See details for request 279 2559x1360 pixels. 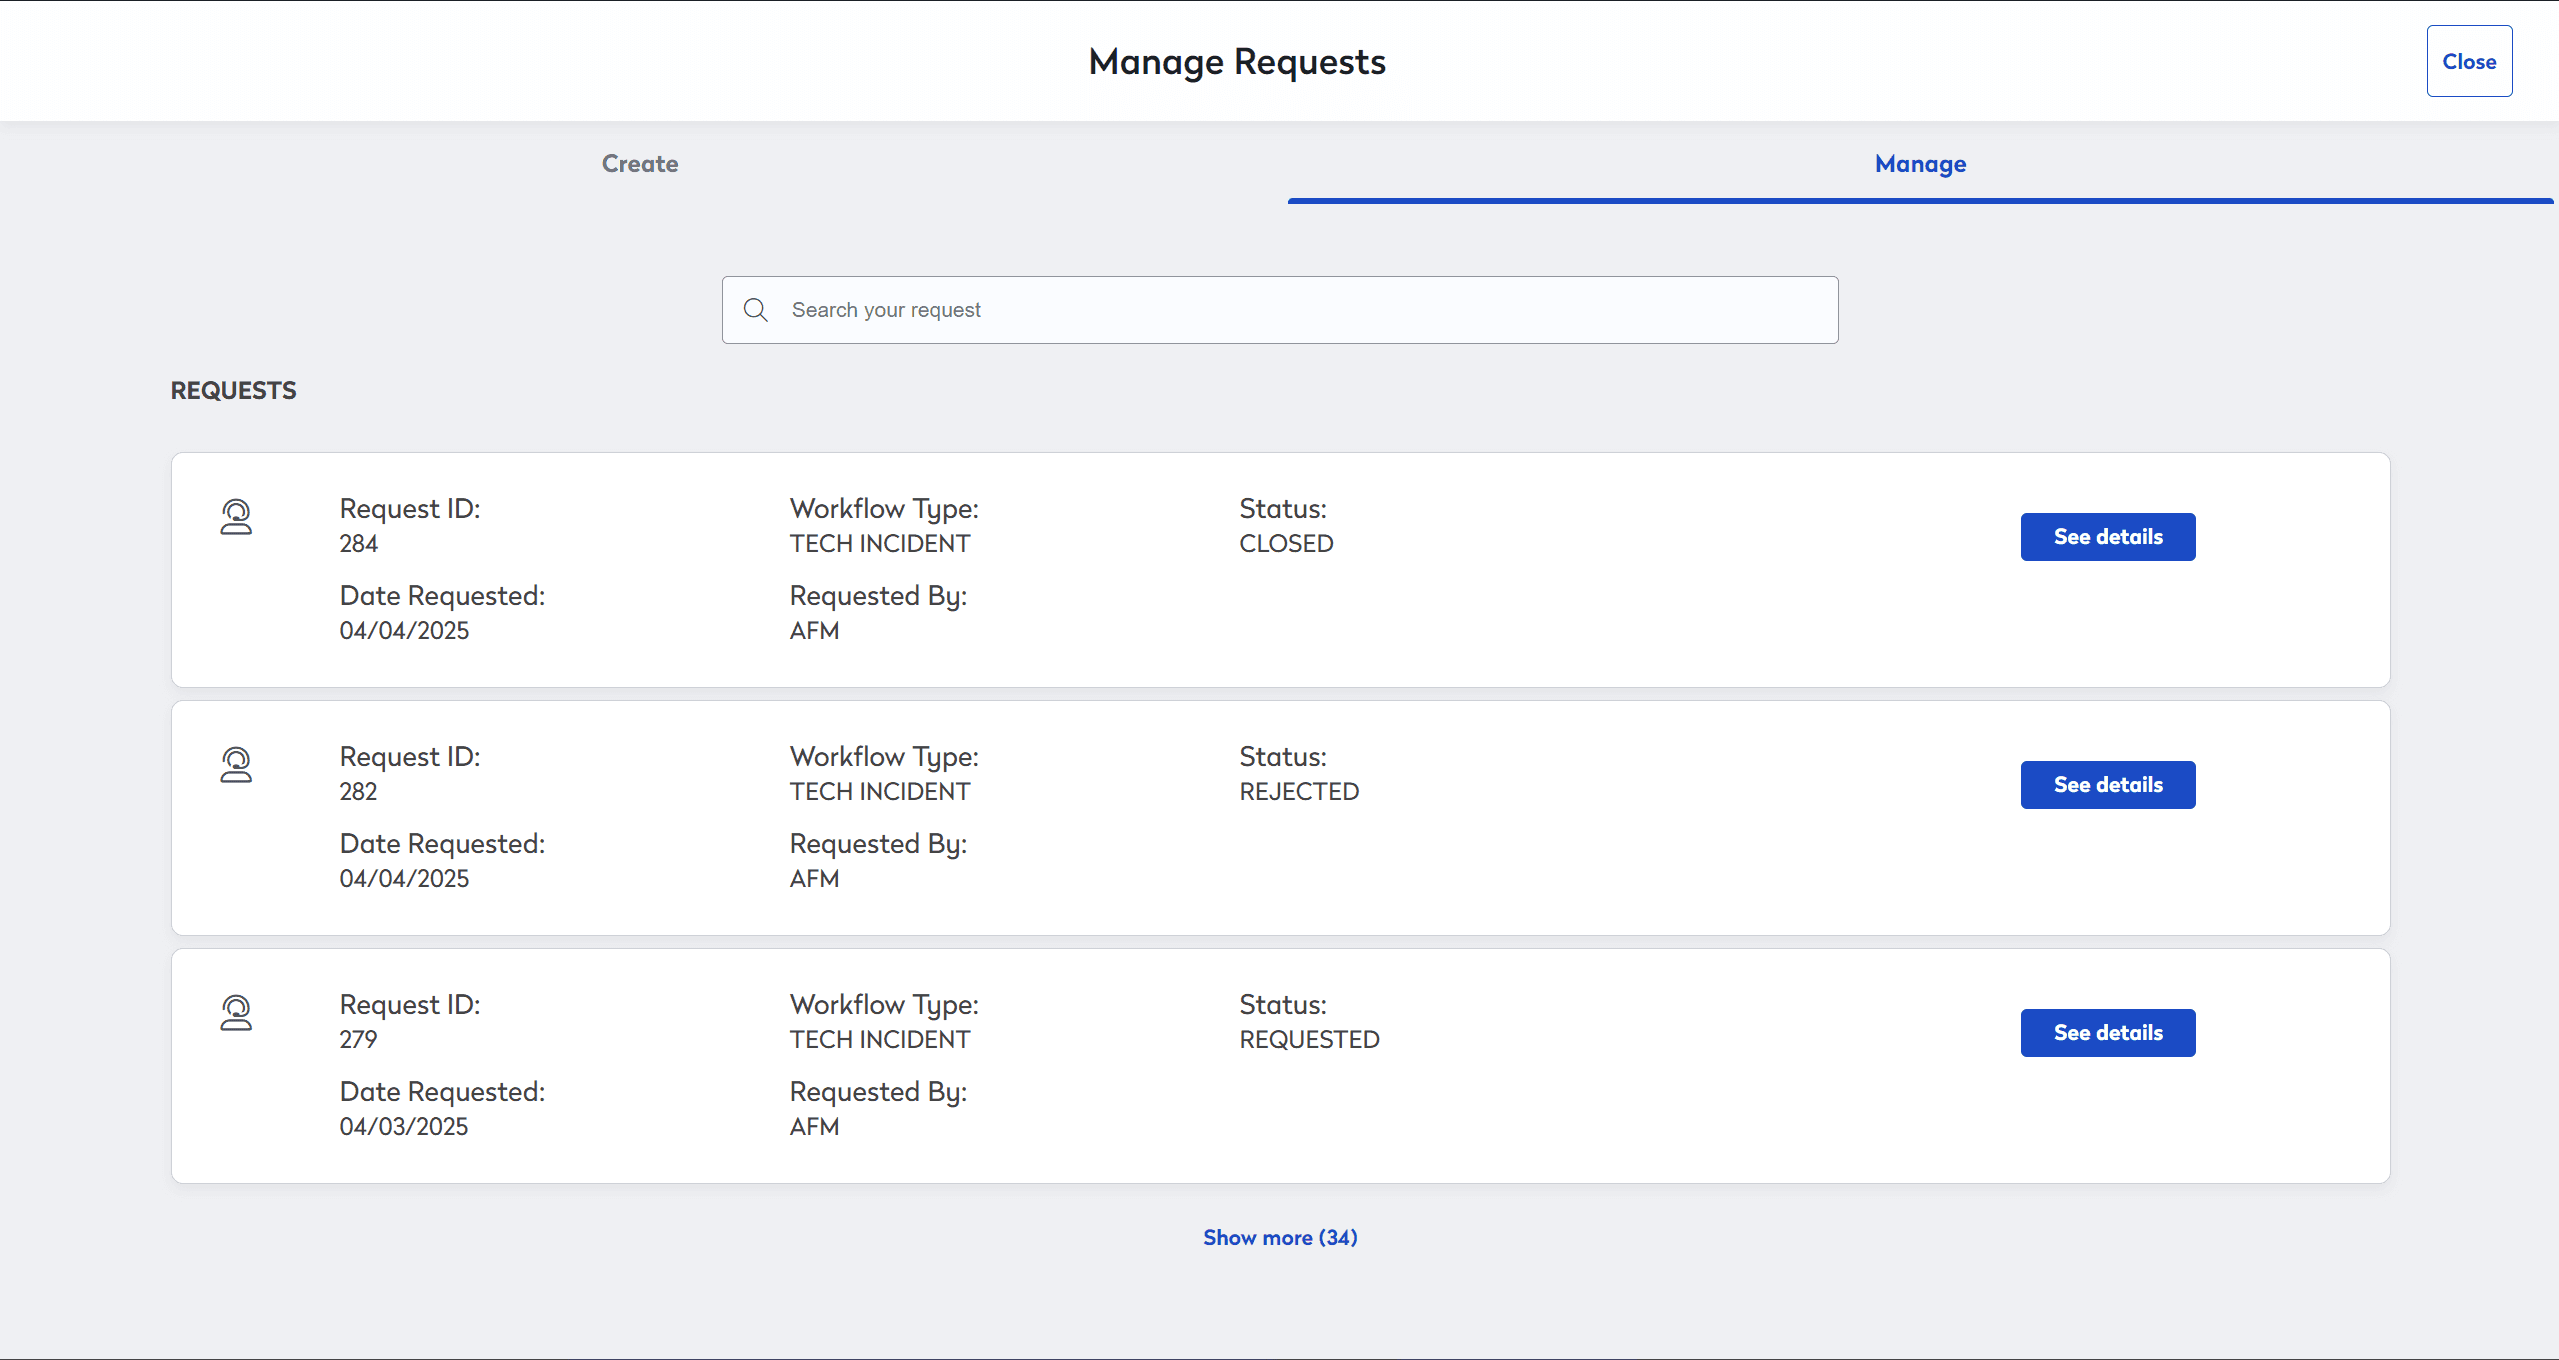[2108, 1033]
